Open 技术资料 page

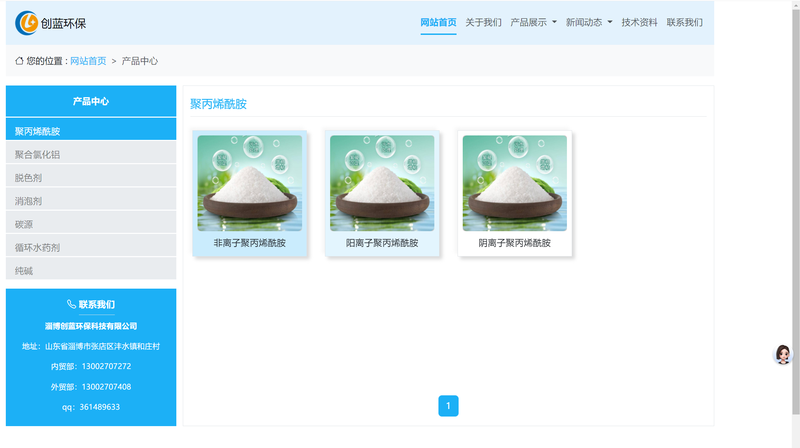point(639,22)
